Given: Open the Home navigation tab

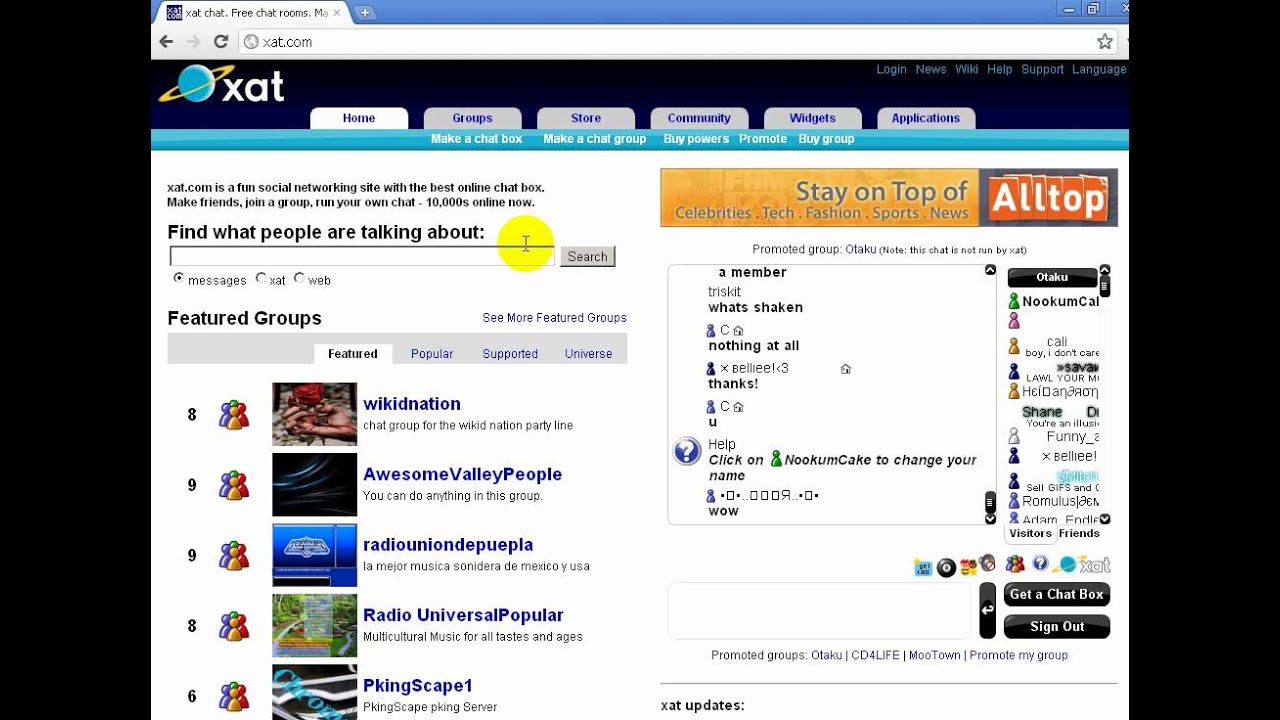Looking at the screenshot, I should tap(359, 118).
